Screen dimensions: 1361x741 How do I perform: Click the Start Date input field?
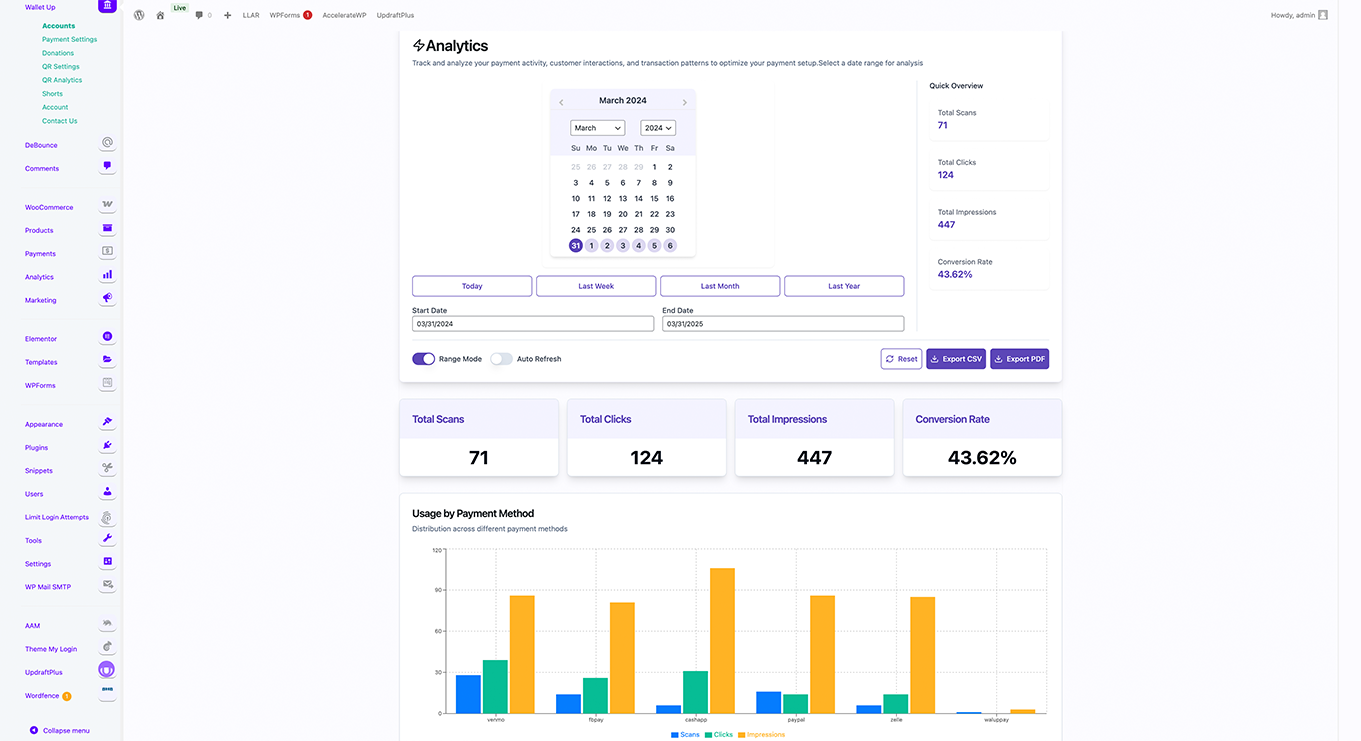pos(533,324)
